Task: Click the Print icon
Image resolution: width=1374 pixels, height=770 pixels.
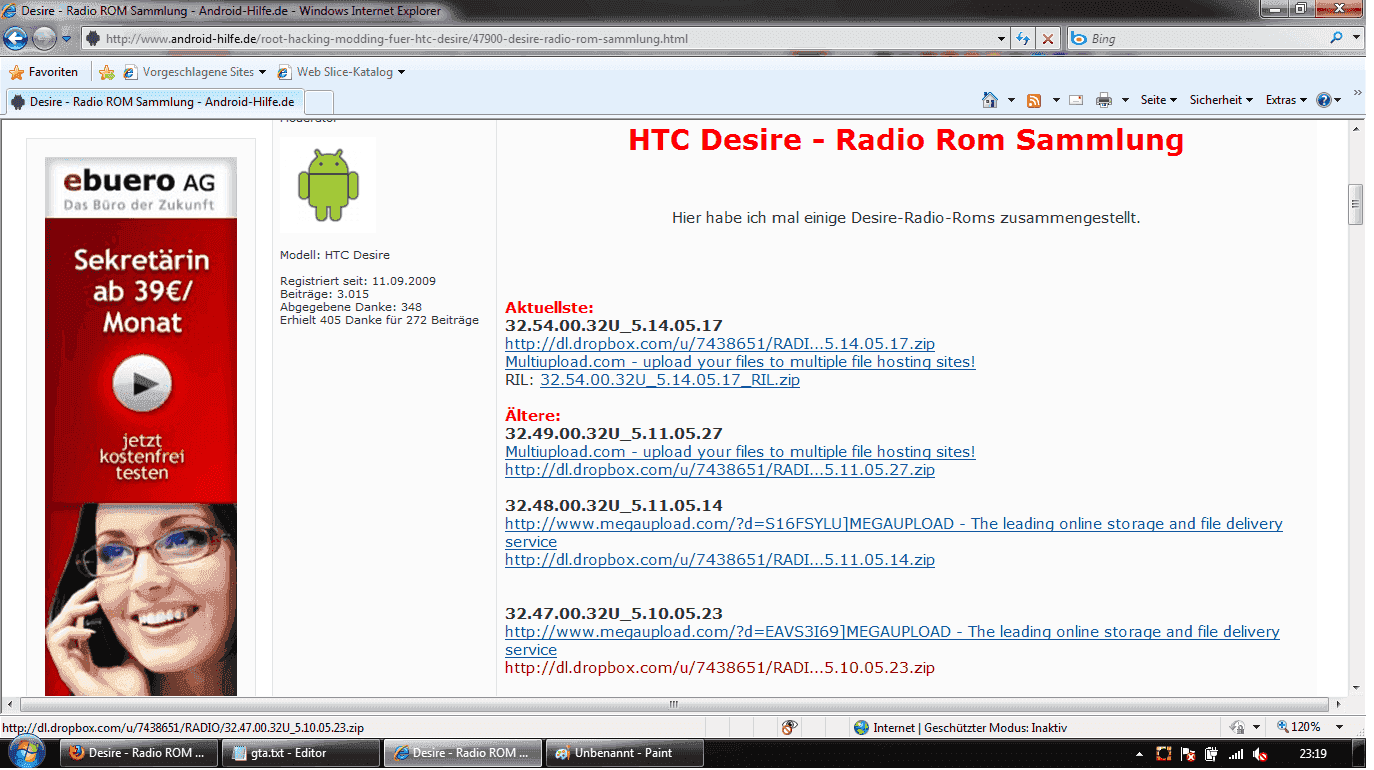Action: [x=1104, y=100]
